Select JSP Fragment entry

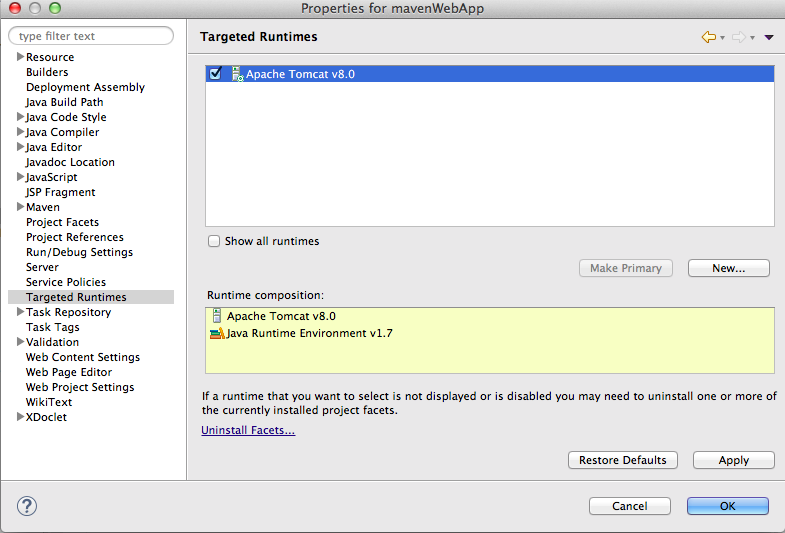[x=60, y=192]
